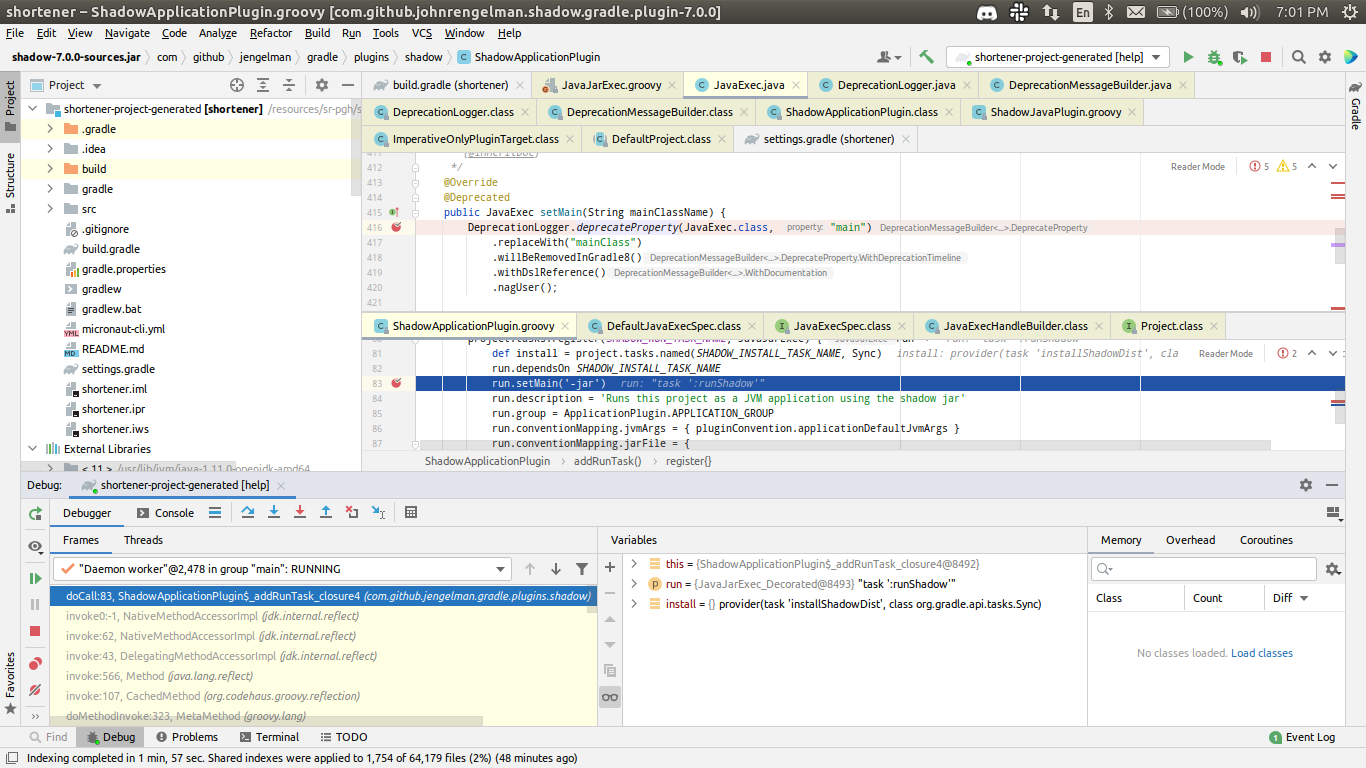Open Evaluate Expression with the calculator icon
The image size is (1366, 768).
pos(410,512)
